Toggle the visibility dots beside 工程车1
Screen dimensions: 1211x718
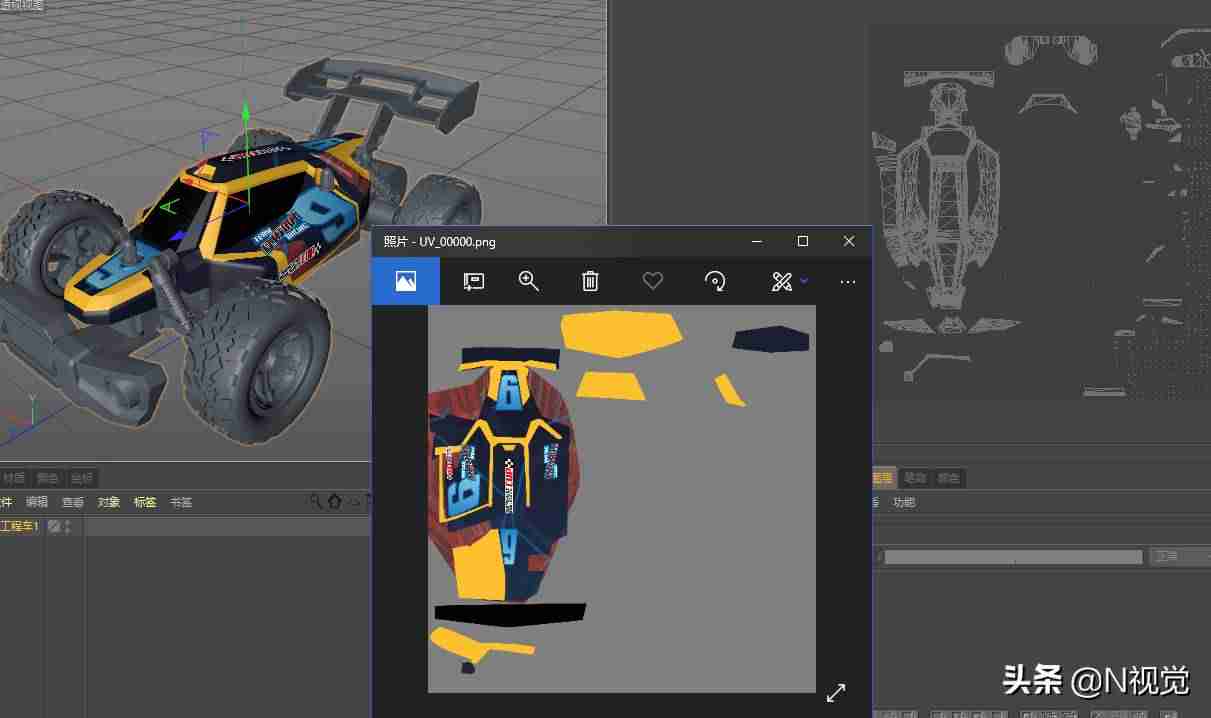tap(68, 526)
